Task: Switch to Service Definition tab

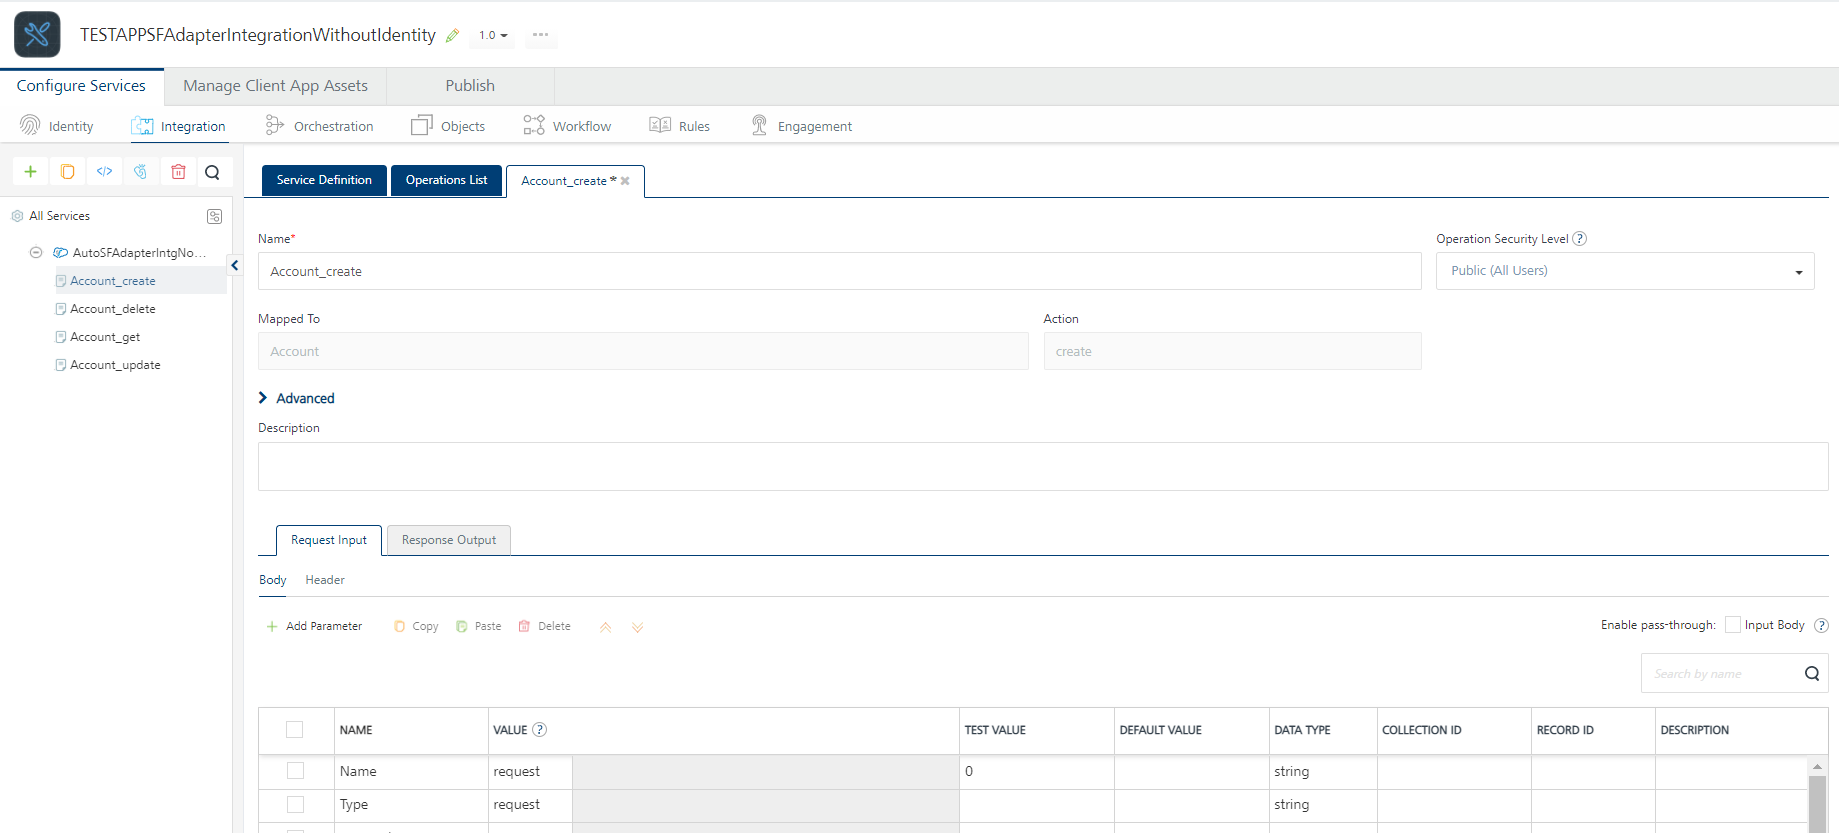Action: pos(324,180)
